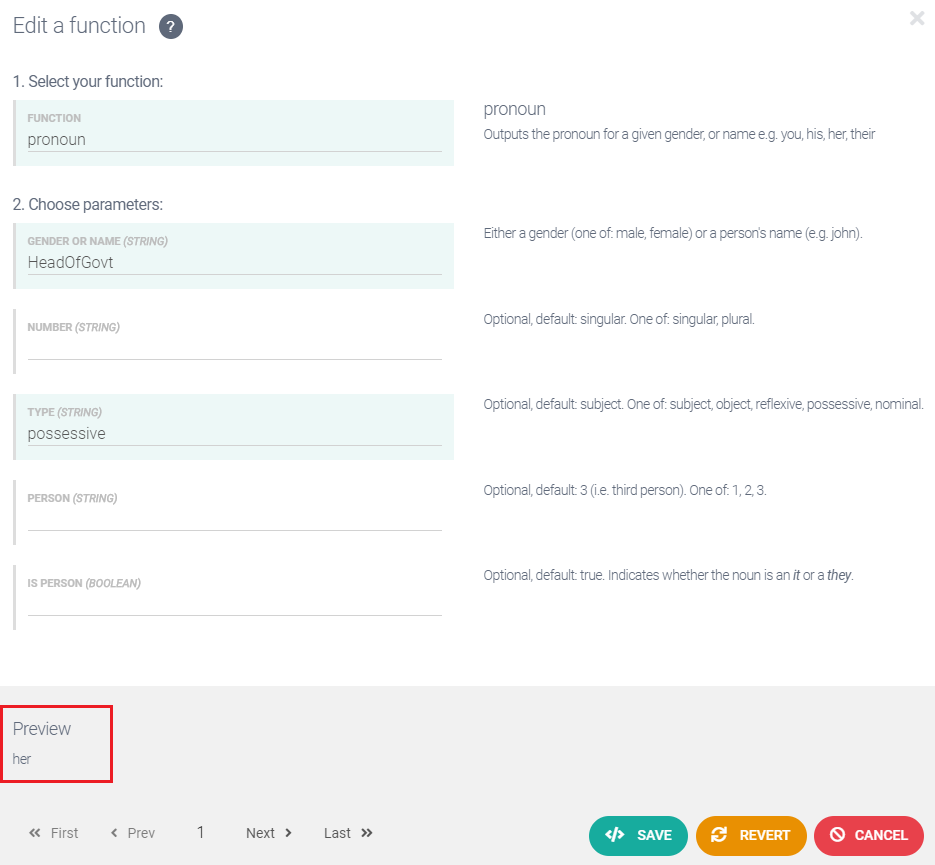
Task: Click into the Person parameter field
Action: [234, 519]
